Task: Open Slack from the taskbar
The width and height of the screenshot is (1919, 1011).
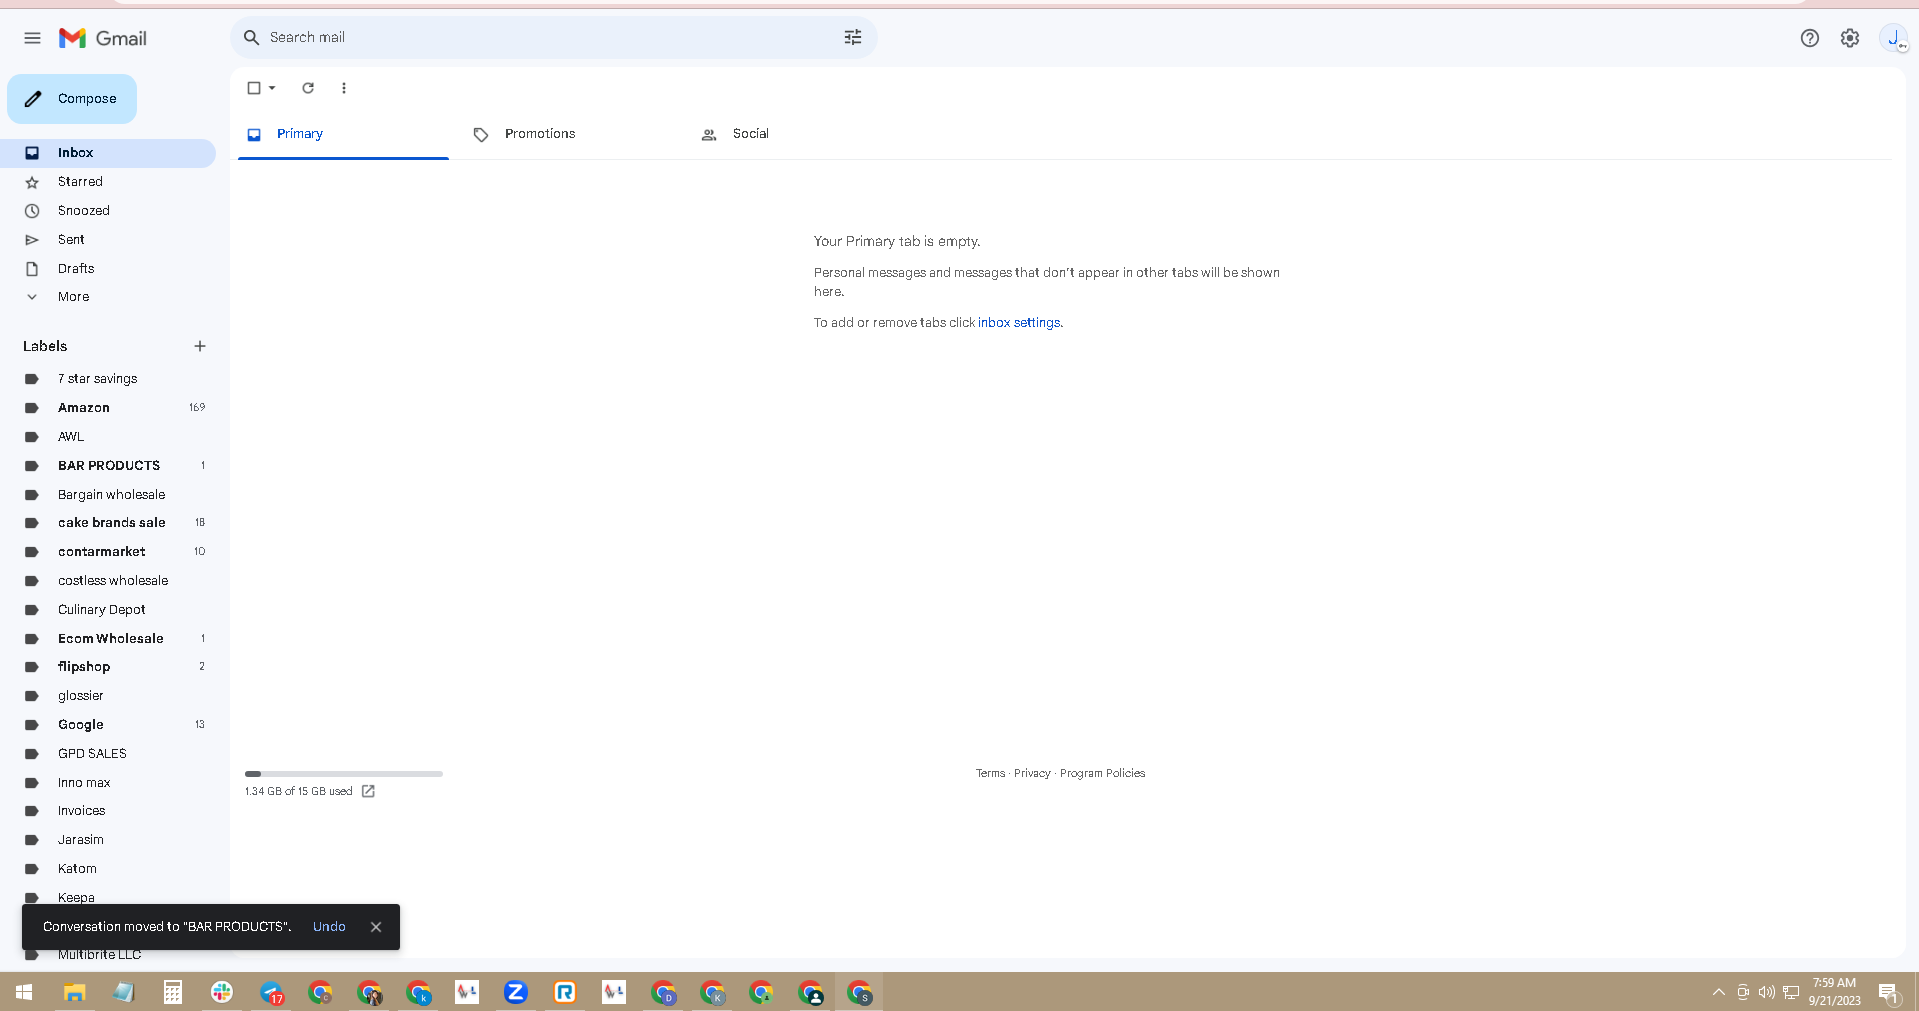Action: click(222, 992)
